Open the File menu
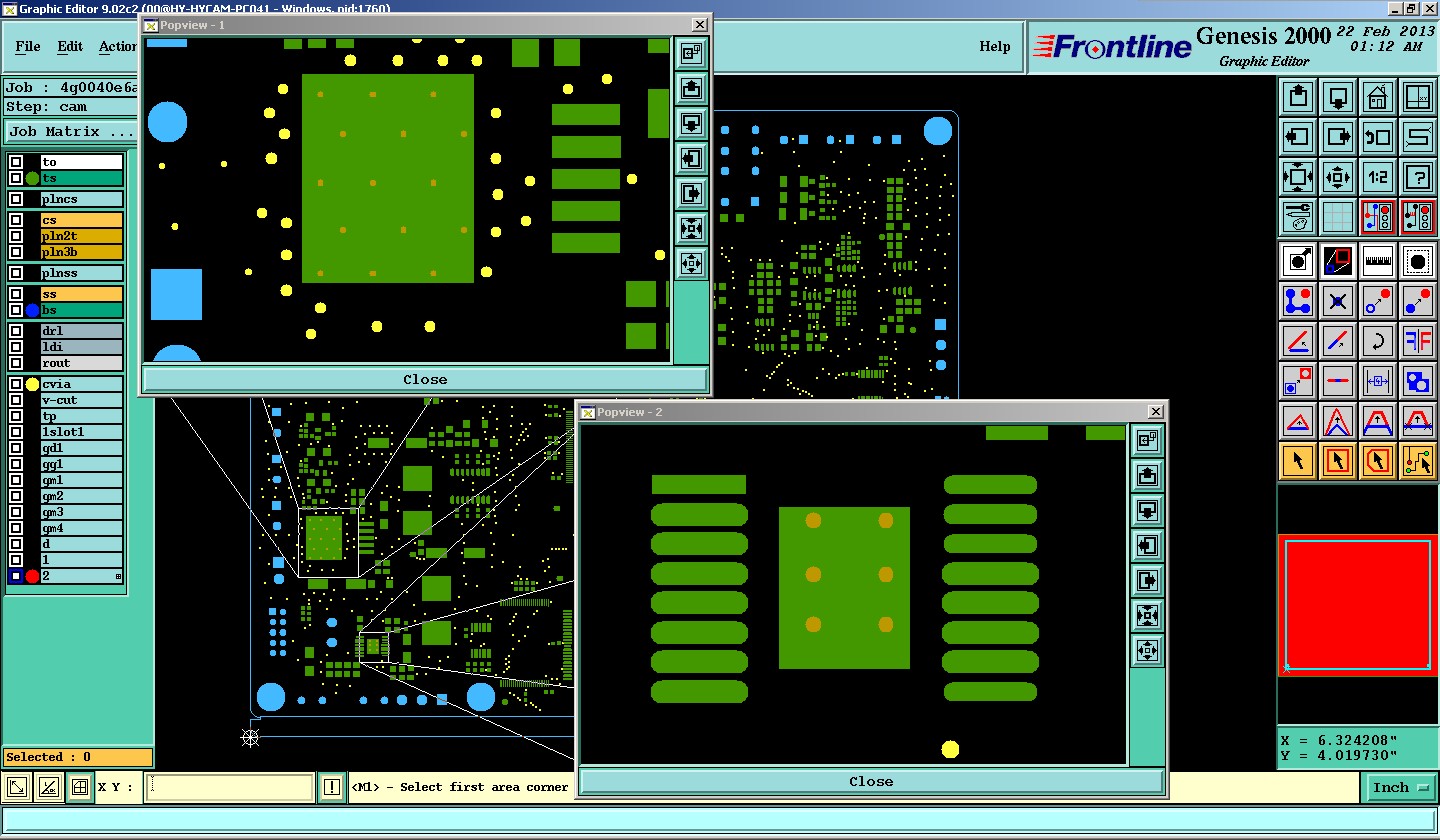This screenshot has width=1440, height=840. point(28,46)
